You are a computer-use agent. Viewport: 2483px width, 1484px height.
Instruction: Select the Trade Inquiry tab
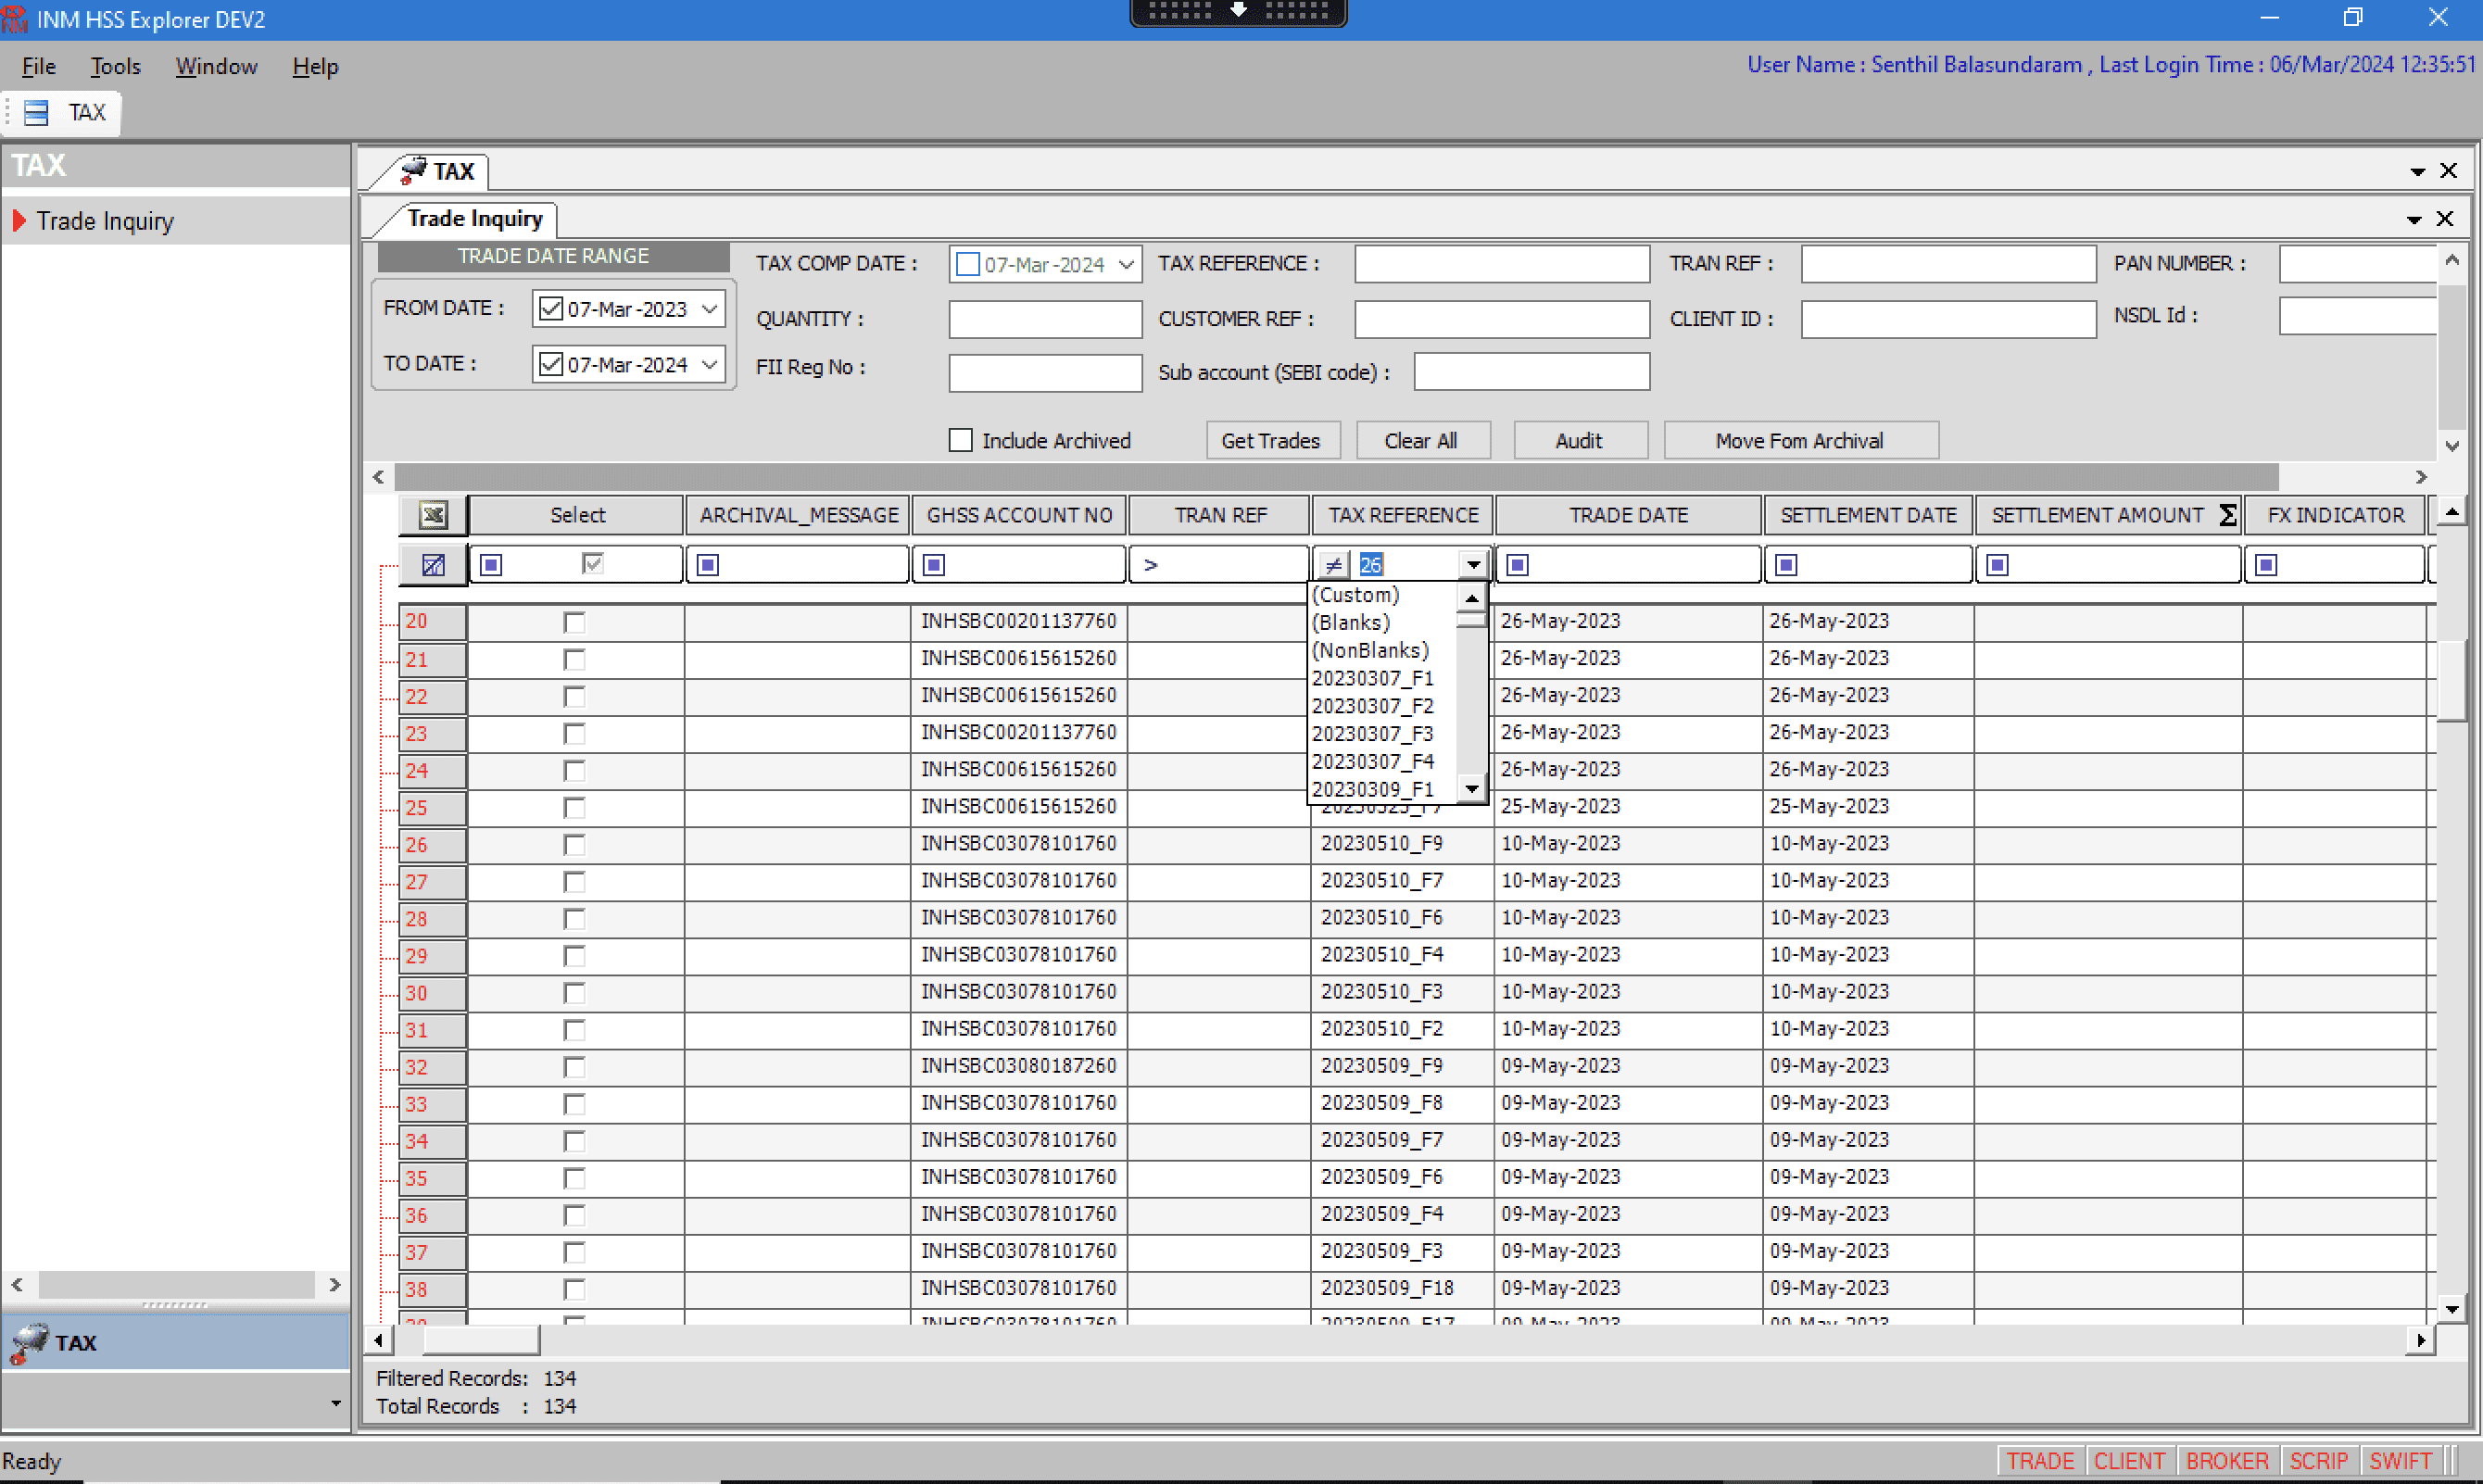[475, 218]
